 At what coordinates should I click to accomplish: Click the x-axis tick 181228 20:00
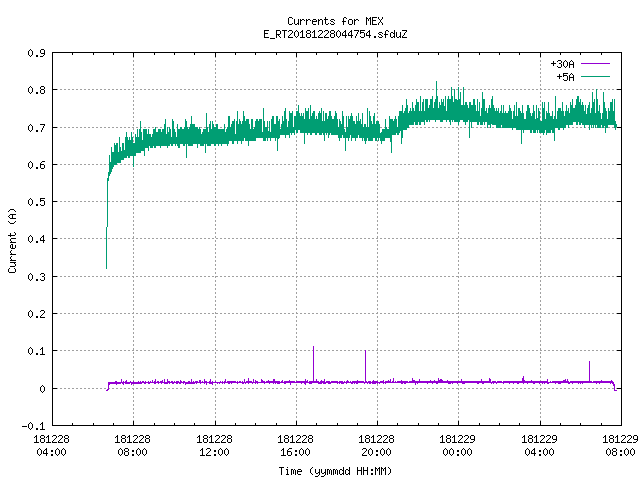376,445
